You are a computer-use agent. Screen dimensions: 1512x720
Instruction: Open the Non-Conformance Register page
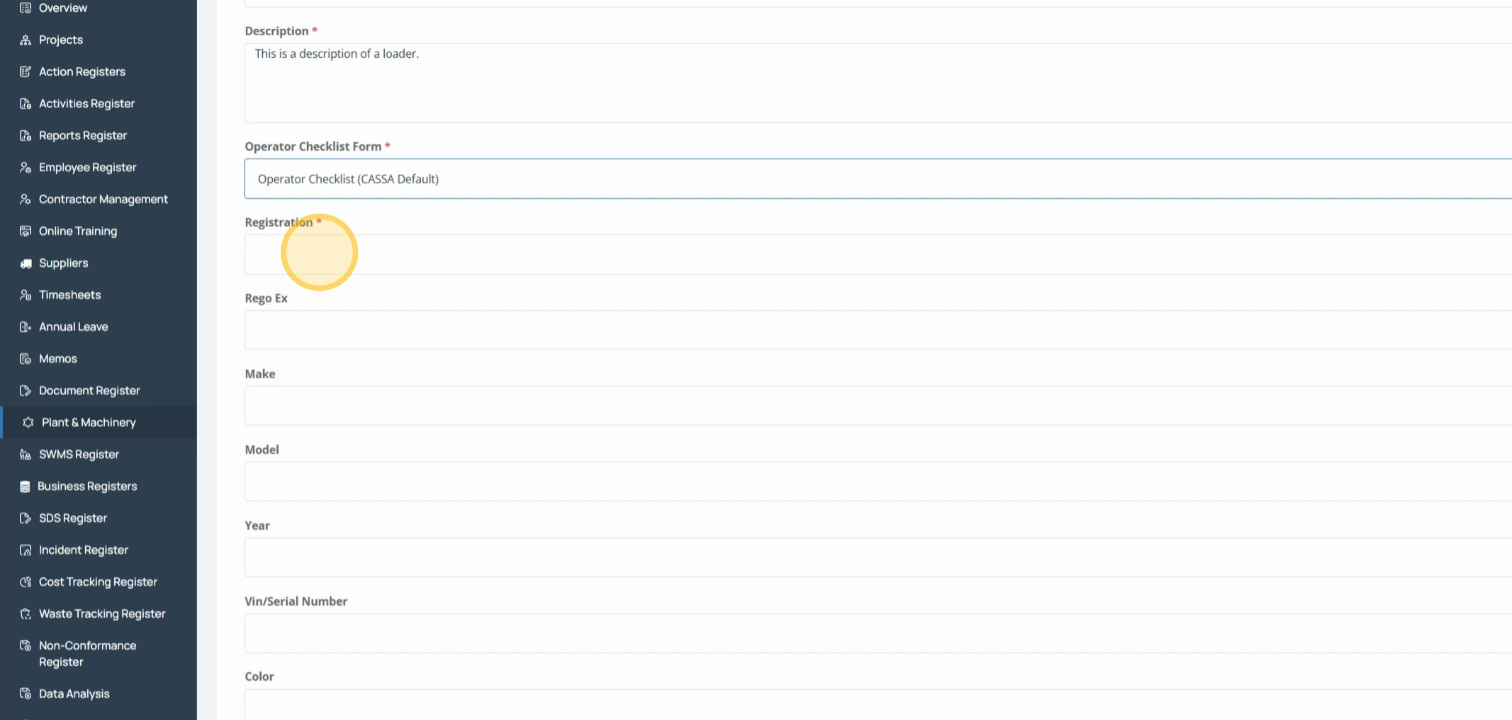pos(87,654)
